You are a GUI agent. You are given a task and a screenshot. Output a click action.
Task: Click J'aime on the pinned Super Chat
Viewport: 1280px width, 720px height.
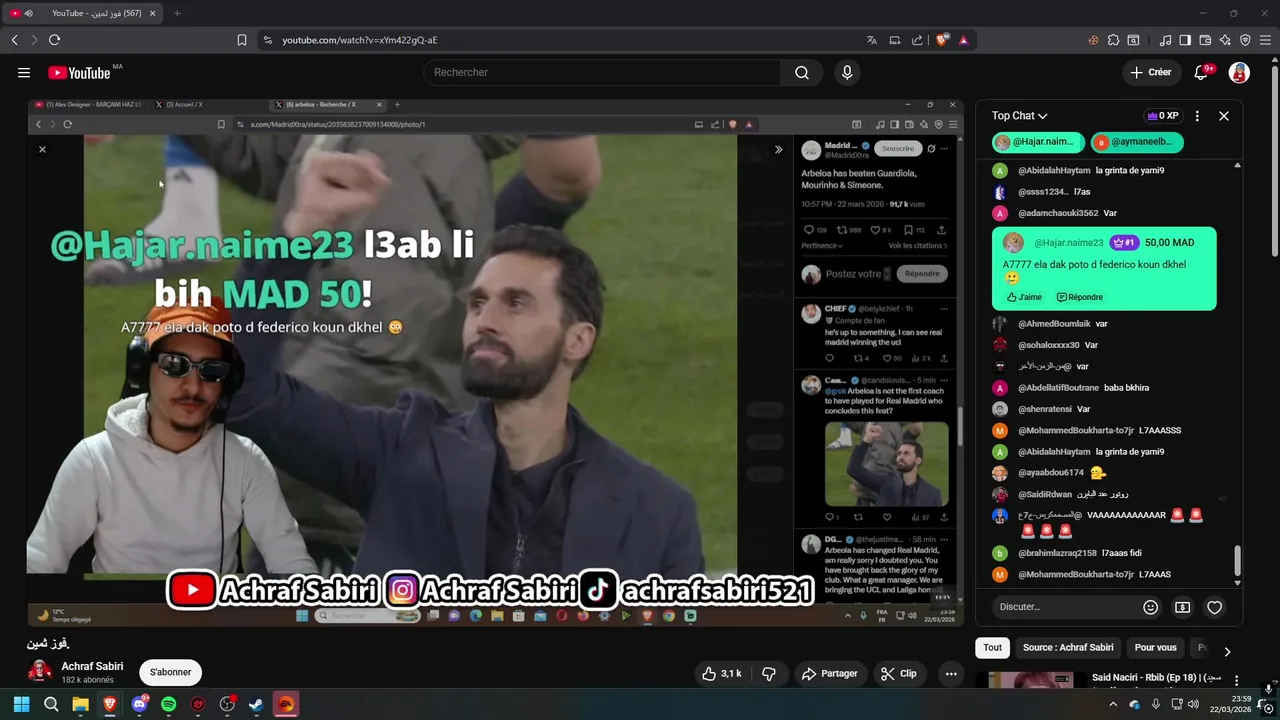pyautogui.click(x=1024, y=297)
